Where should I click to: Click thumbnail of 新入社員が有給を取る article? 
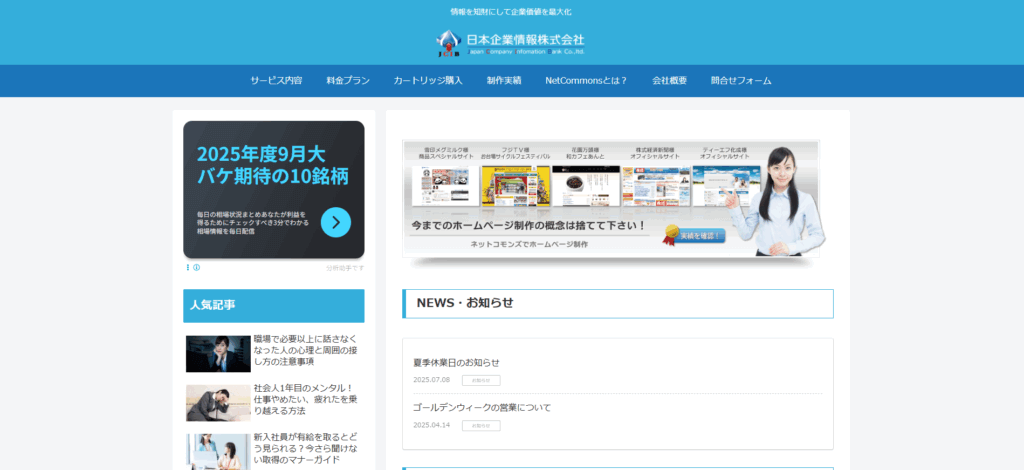pos(218,450)
